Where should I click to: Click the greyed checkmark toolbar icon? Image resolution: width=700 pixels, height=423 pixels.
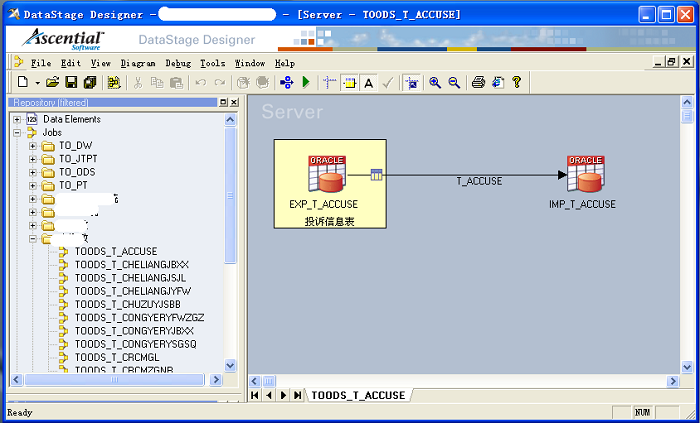(x=388, y=83)
